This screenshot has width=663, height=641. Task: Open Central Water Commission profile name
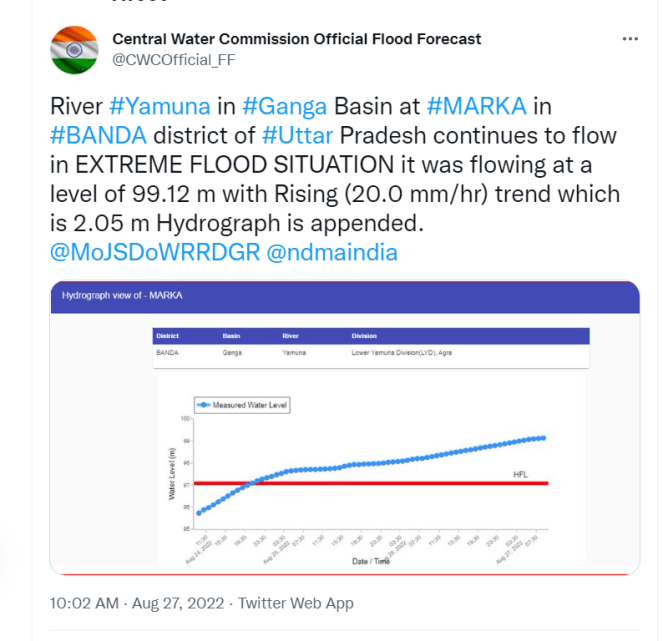[x=296, y=39]
